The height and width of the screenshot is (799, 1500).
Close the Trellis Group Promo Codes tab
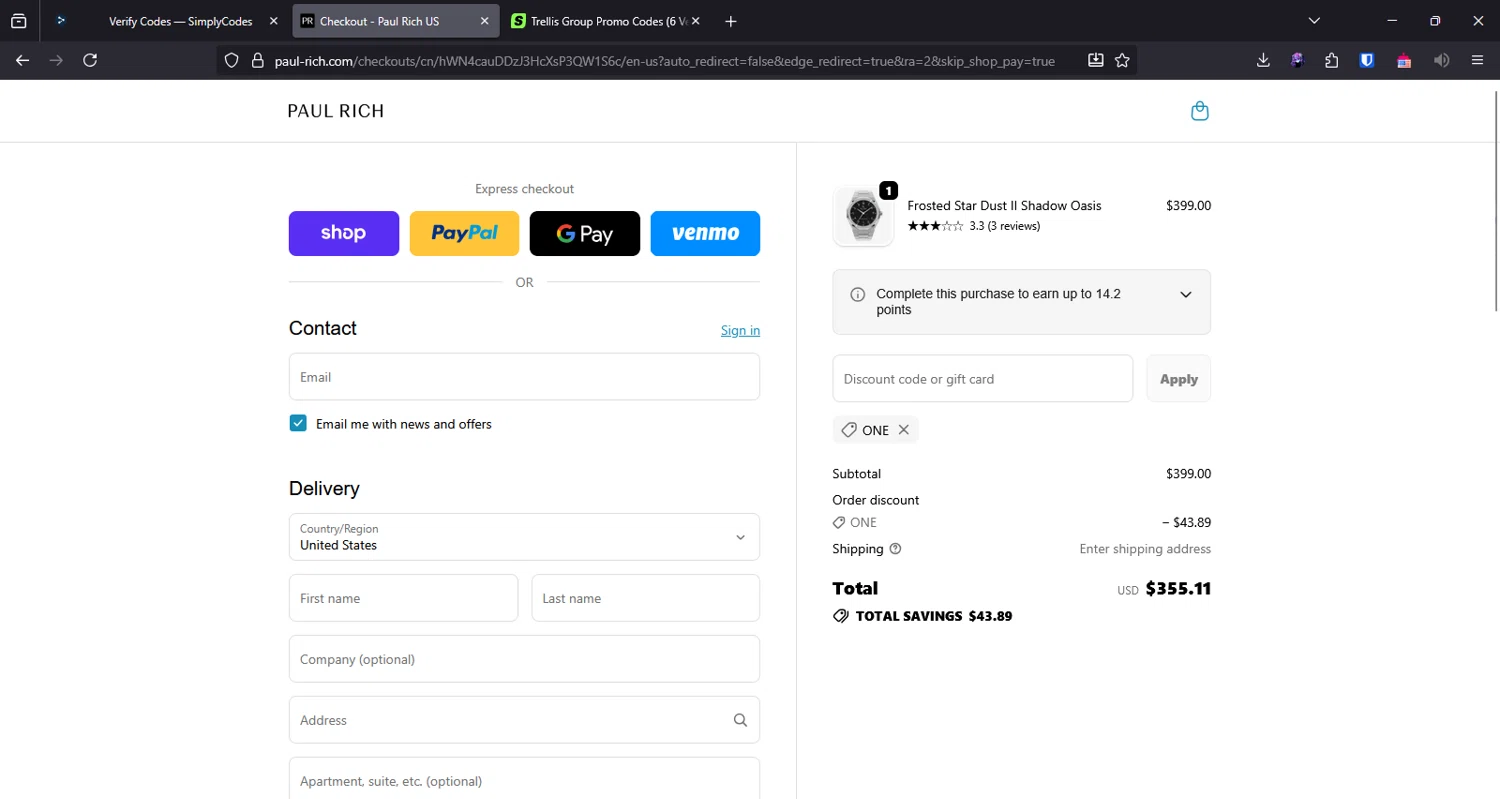point(695,21)
